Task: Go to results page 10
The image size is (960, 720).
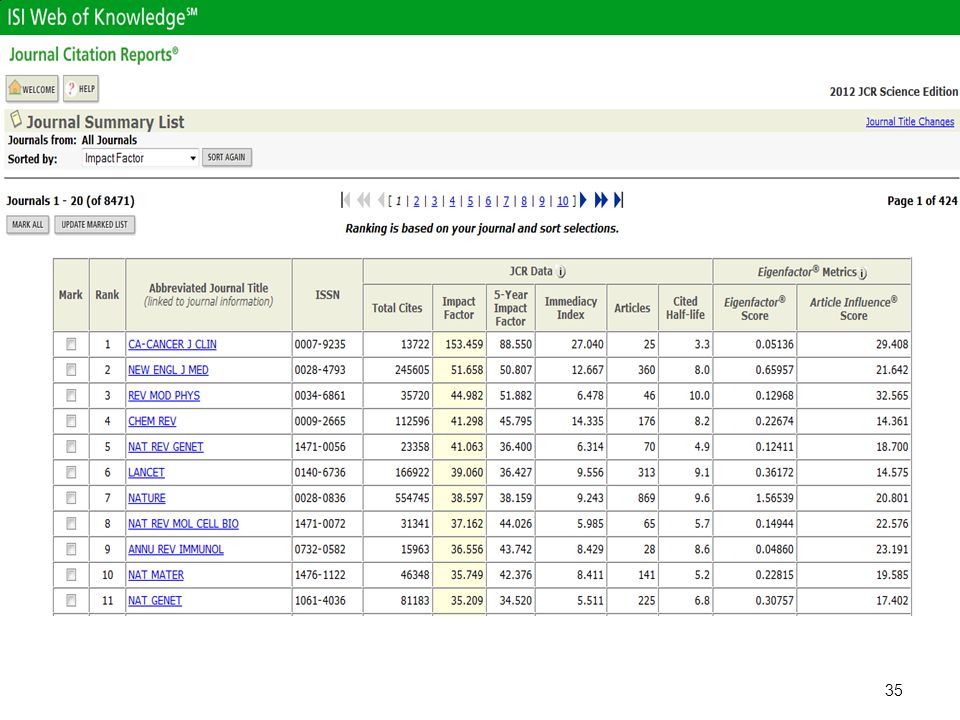Action: coord(563,201)
